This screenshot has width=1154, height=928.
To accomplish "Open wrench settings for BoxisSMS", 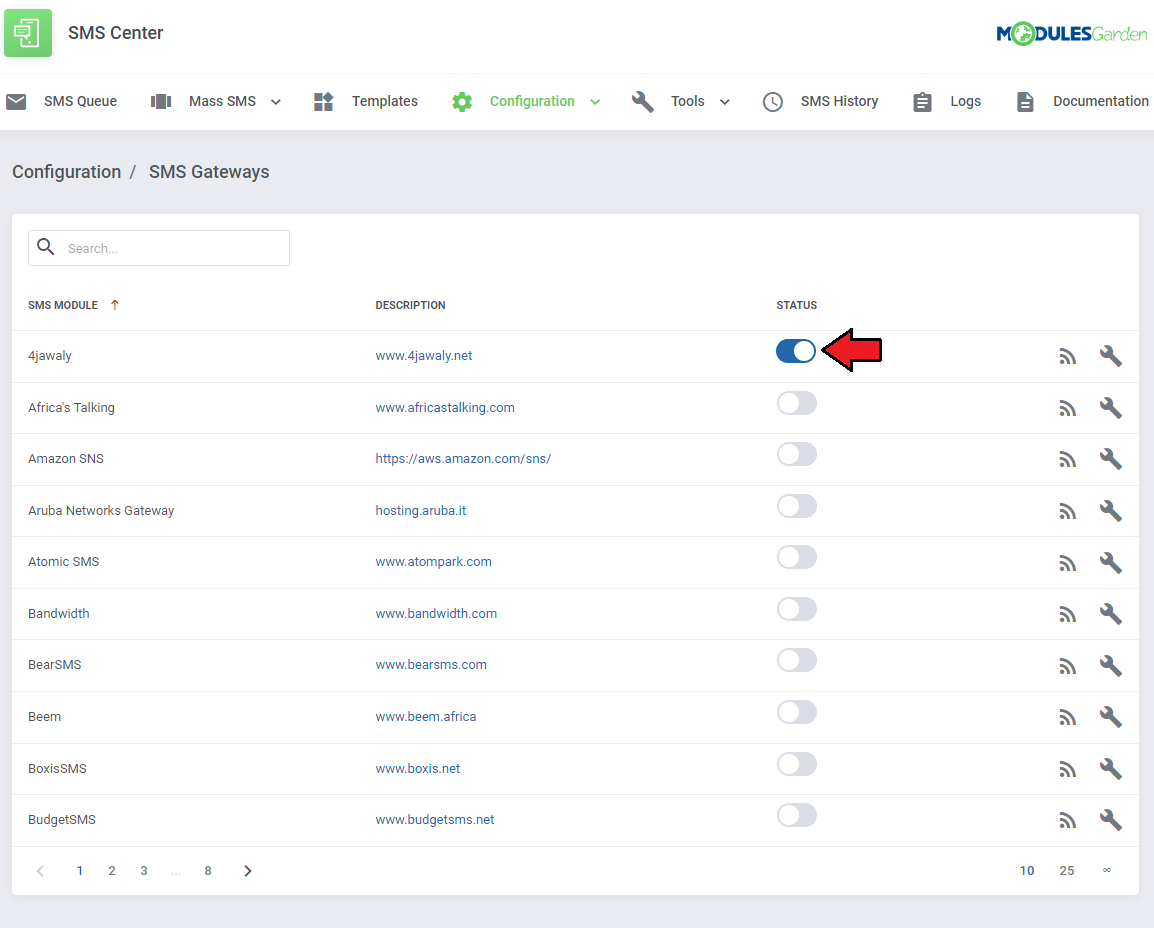I will click(x=1111, y=769).
